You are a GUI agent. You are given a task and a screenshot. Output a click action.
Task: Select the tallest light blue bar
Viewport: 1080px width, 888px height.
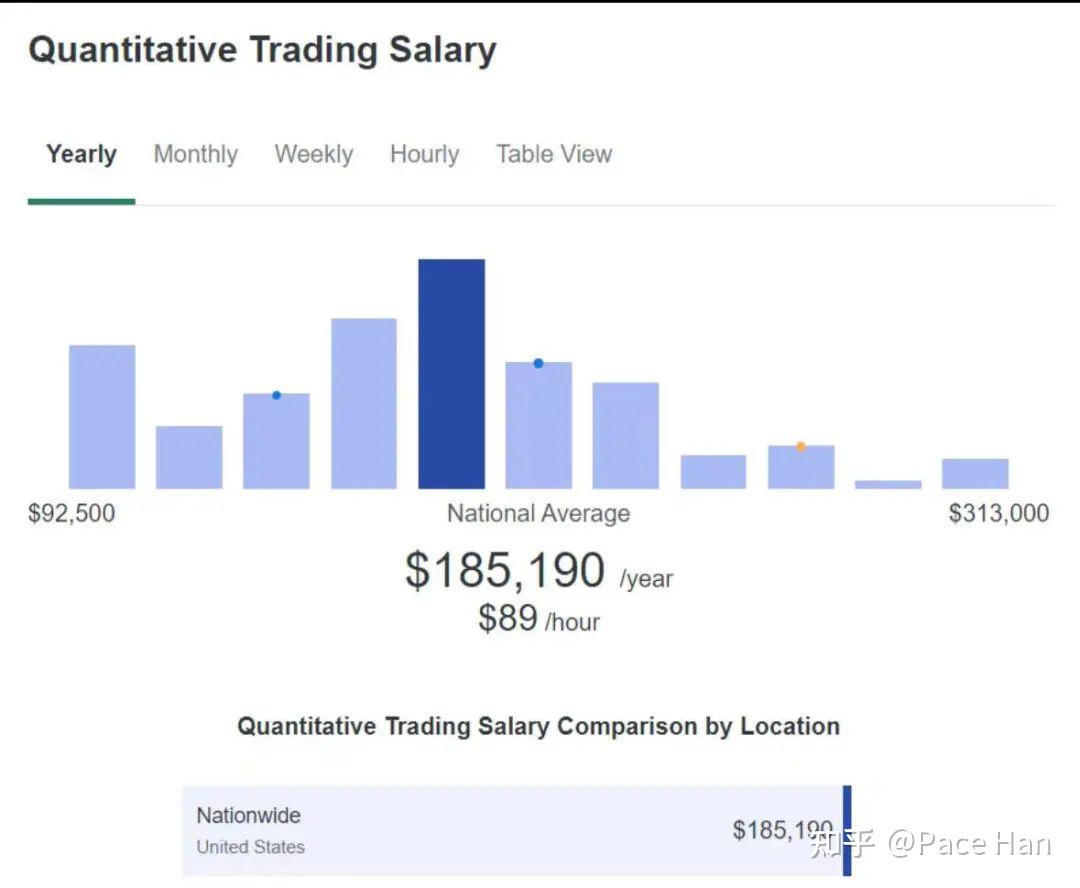click(x=363, y=400)
